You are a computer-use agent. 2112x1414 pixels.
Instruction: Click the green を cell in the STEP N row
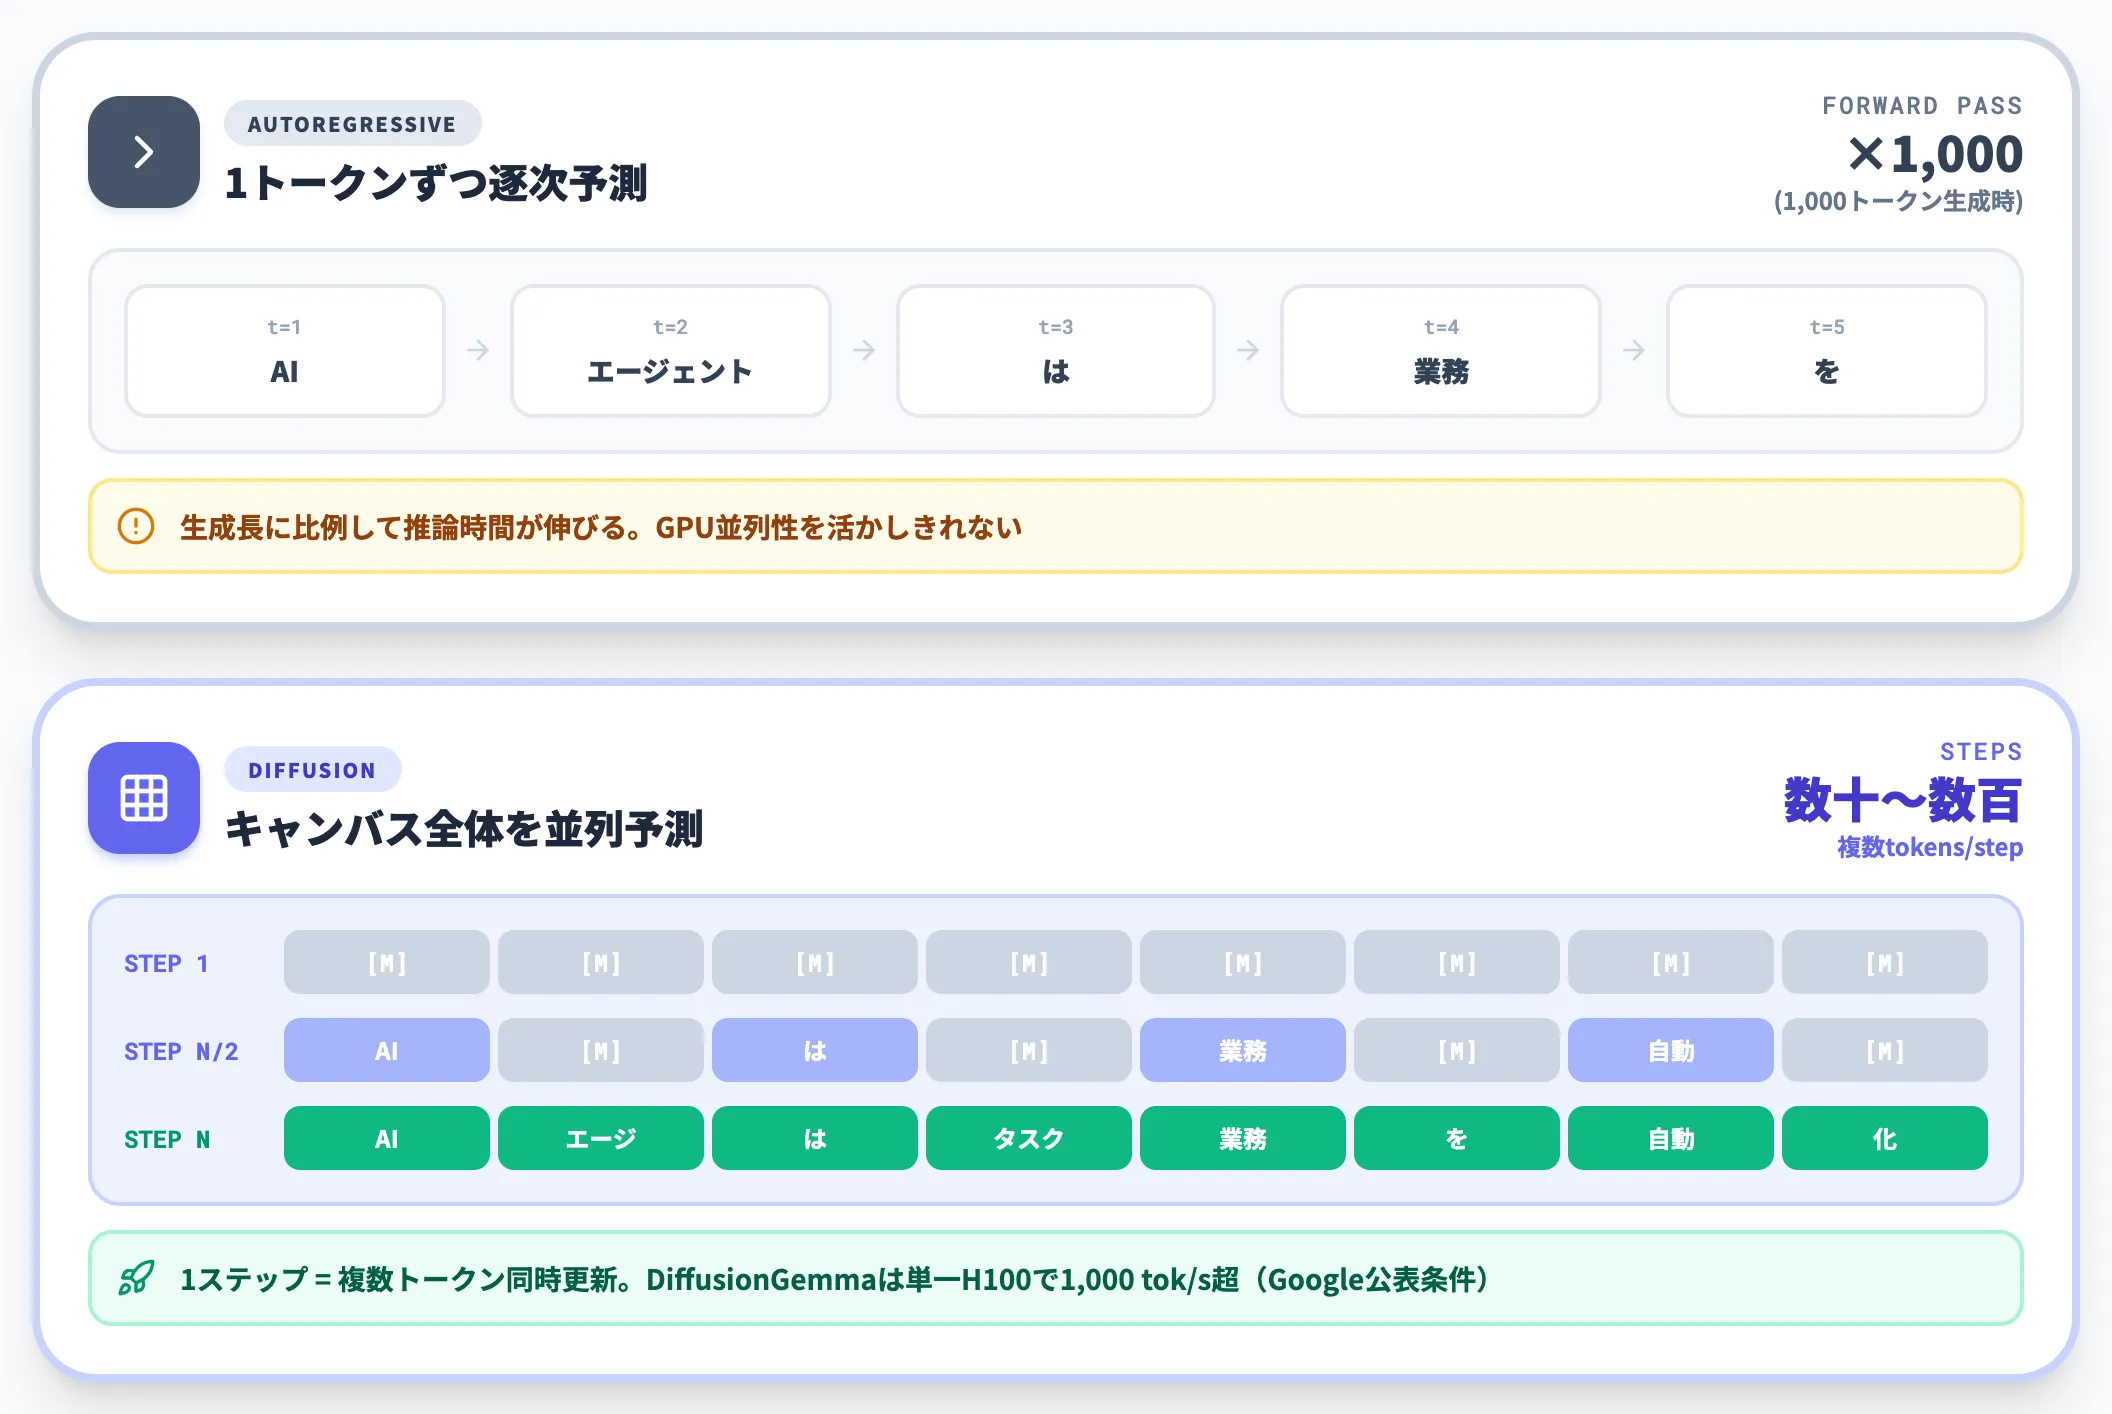[1457, 1138]
